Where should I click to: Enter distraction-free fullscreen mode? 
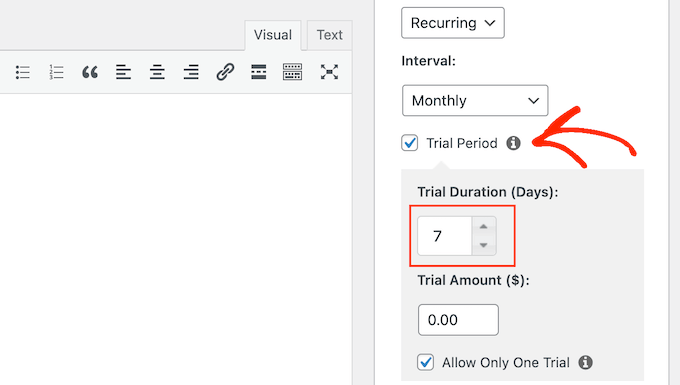(329, 72)
